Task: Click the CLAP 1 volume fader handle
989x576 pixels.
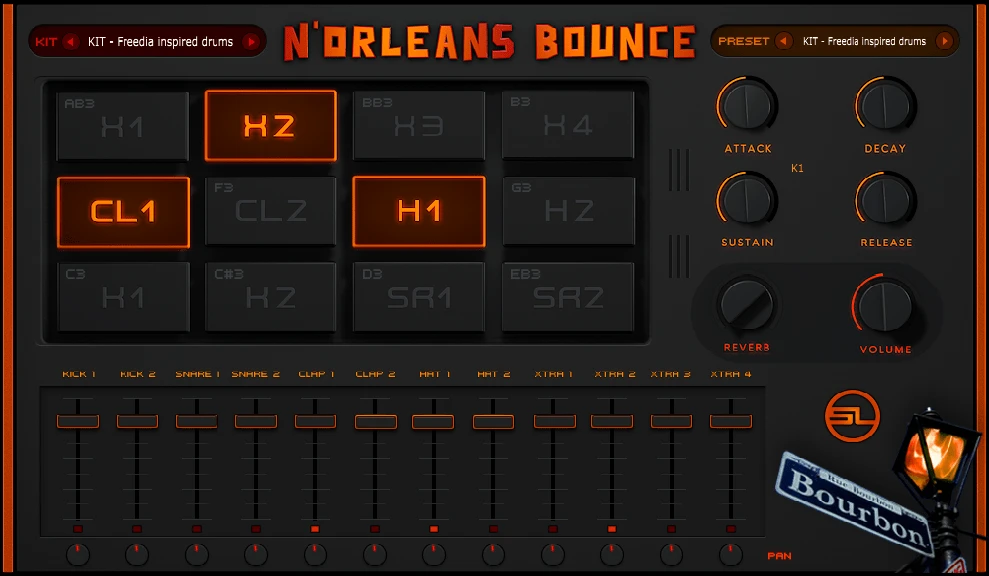Action: (315, 421)
